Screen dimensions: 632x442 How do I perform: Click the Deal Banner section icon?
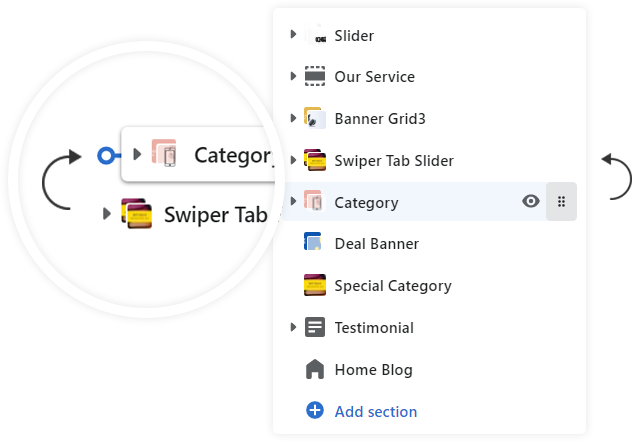(315, 243)
